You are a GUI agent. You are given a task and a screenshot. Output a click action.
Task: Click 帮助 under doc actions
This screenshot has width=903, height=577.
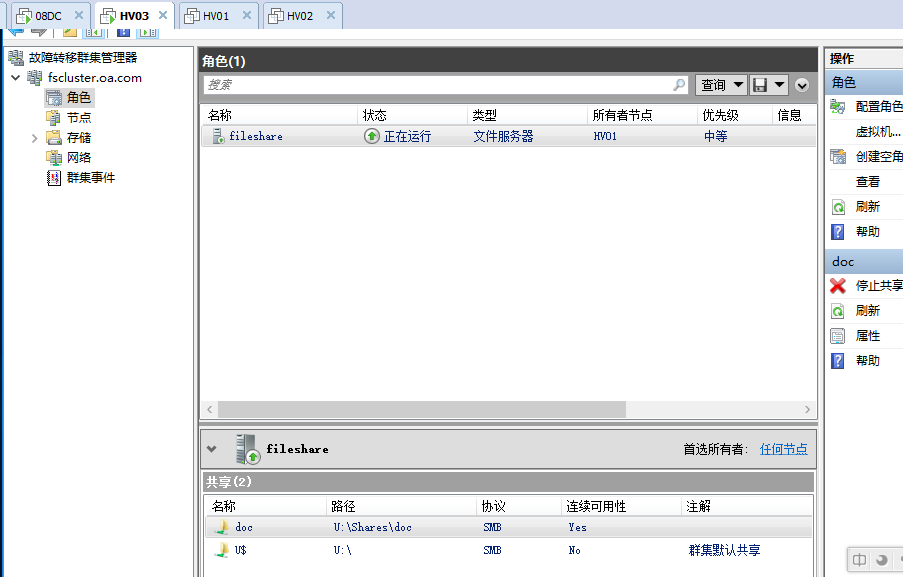866,361
